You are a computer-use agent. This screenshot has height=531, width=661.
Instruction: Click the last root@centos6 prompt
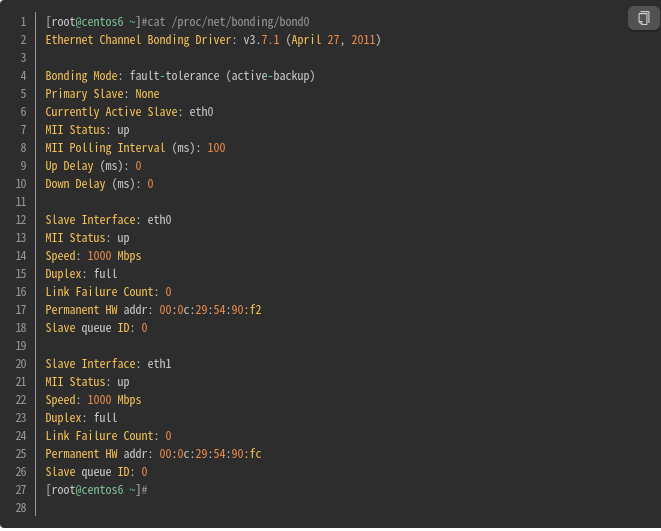pyautogui.click(x=97, y=490)
